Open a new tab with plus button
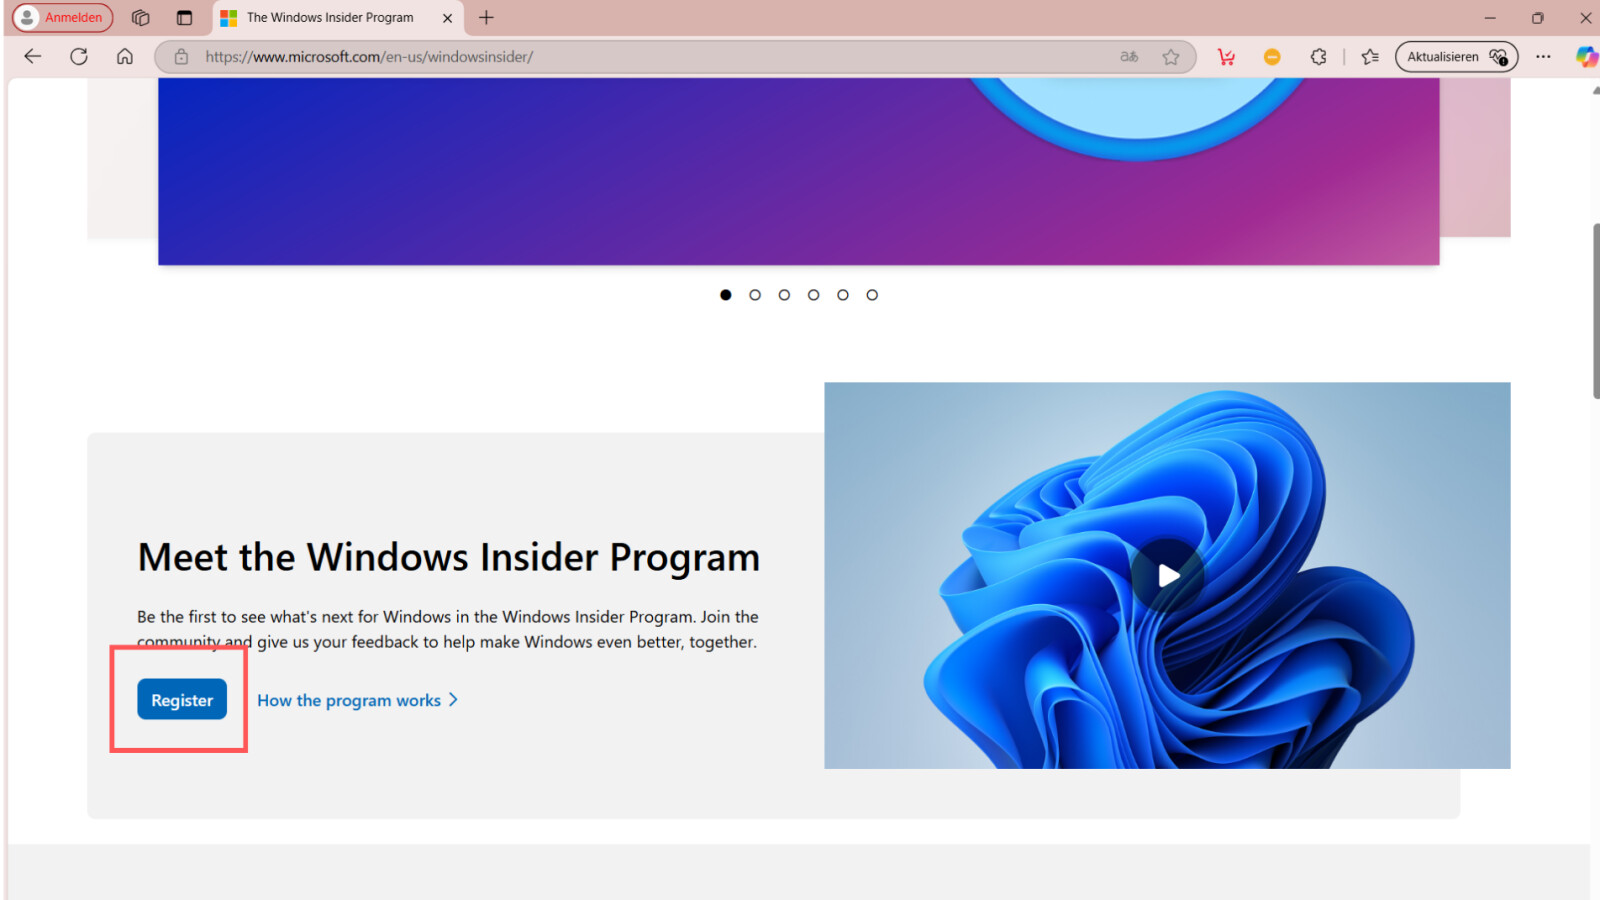Screen dimensions: 1600x900 click(x=486, y=17)
